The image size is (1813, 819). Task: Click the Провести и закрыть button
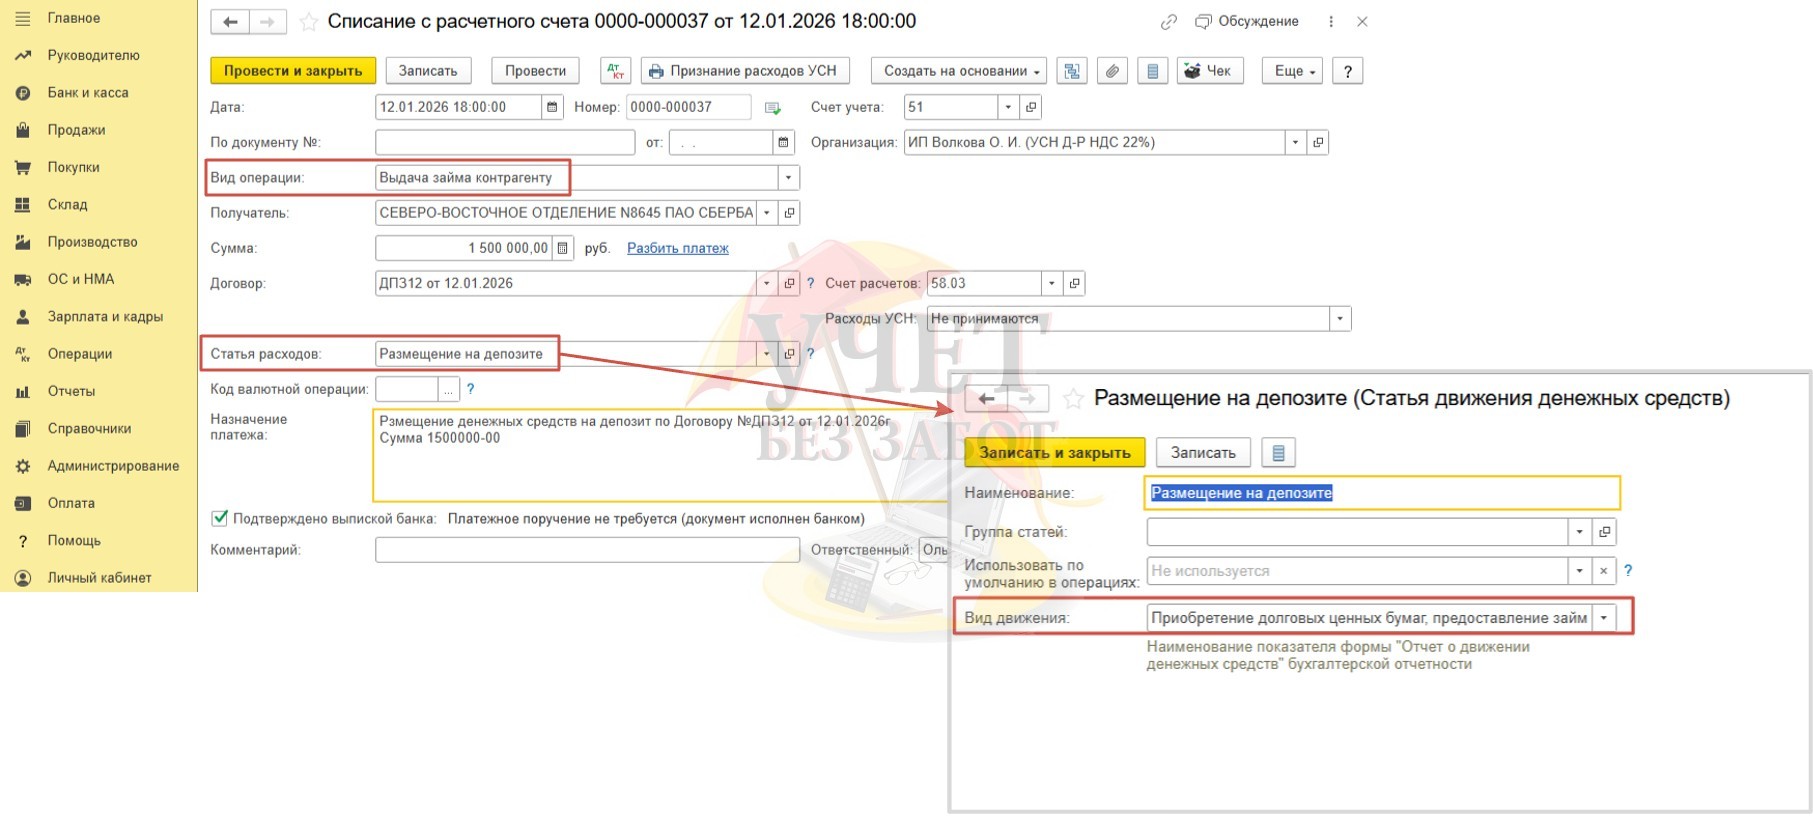point(293,71)
